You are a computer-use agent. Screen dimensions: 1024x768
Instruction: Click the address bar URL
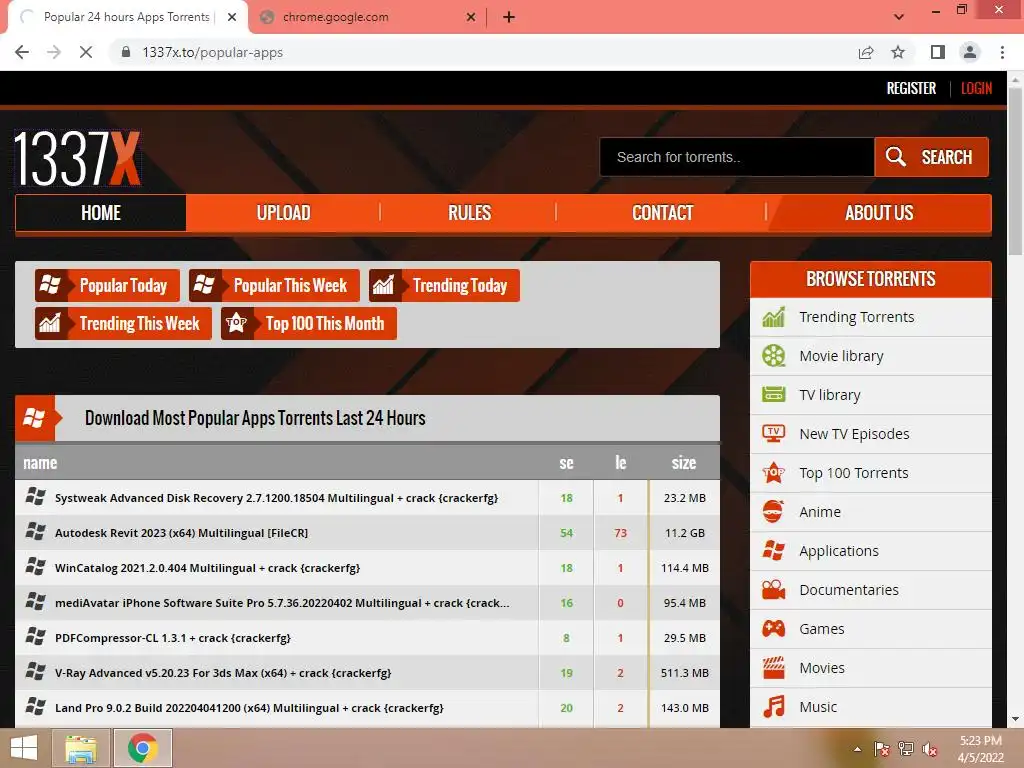pos(213,52)
